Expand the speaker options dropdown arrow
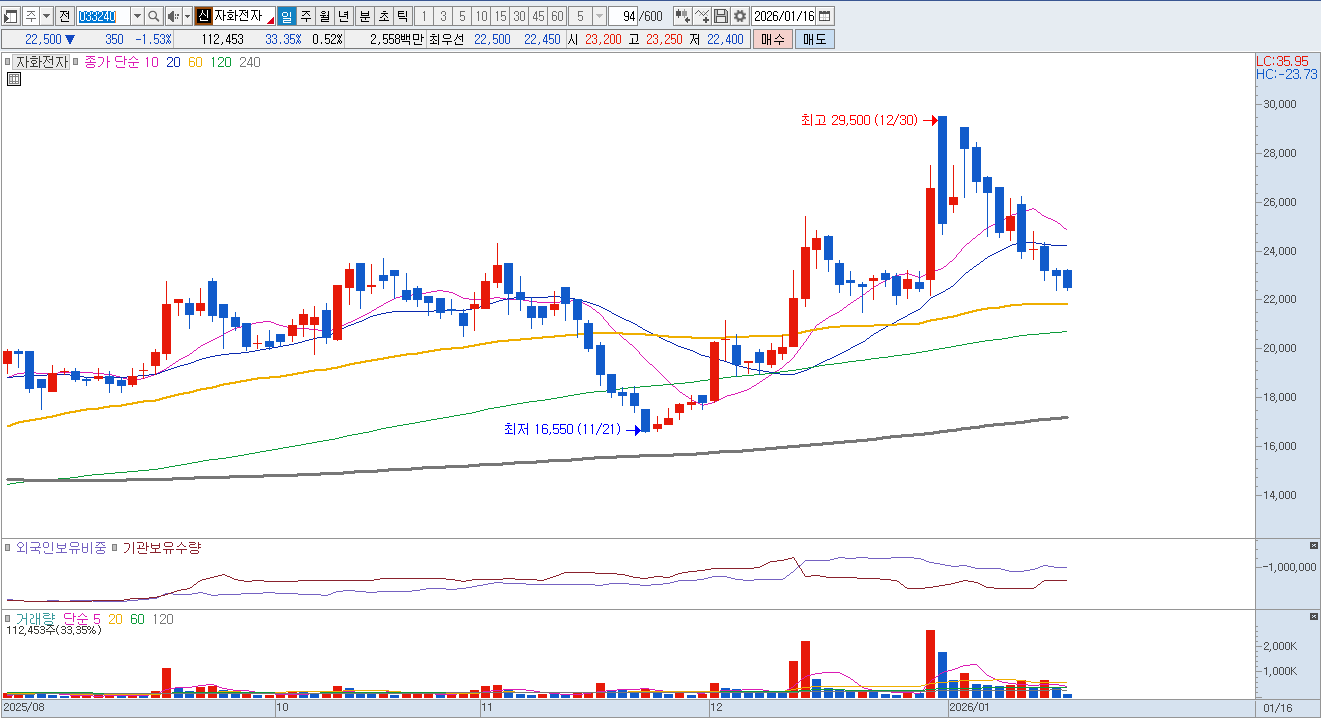Screen dimensions: 1321x718 point(187,16)
